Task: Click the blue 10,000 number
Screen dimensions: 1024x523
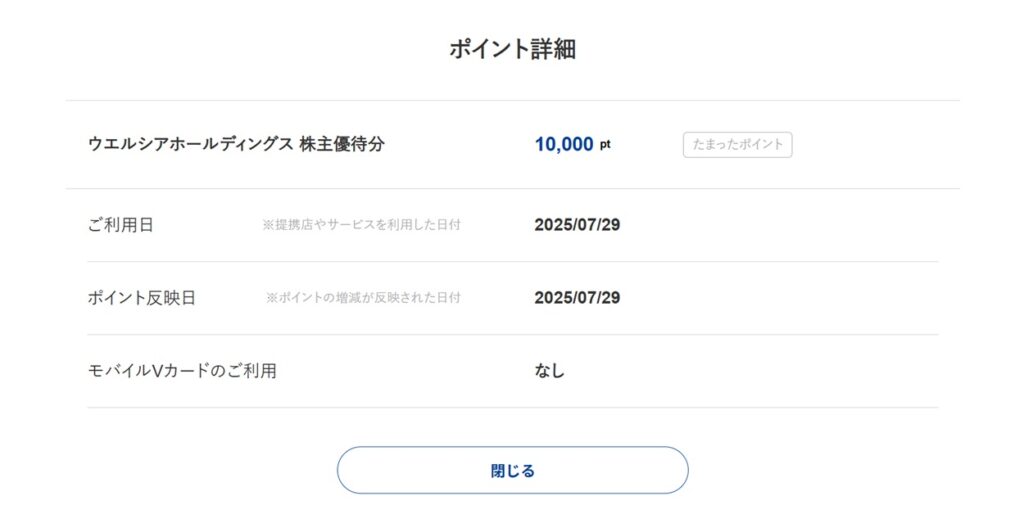Action: [564, 144]
